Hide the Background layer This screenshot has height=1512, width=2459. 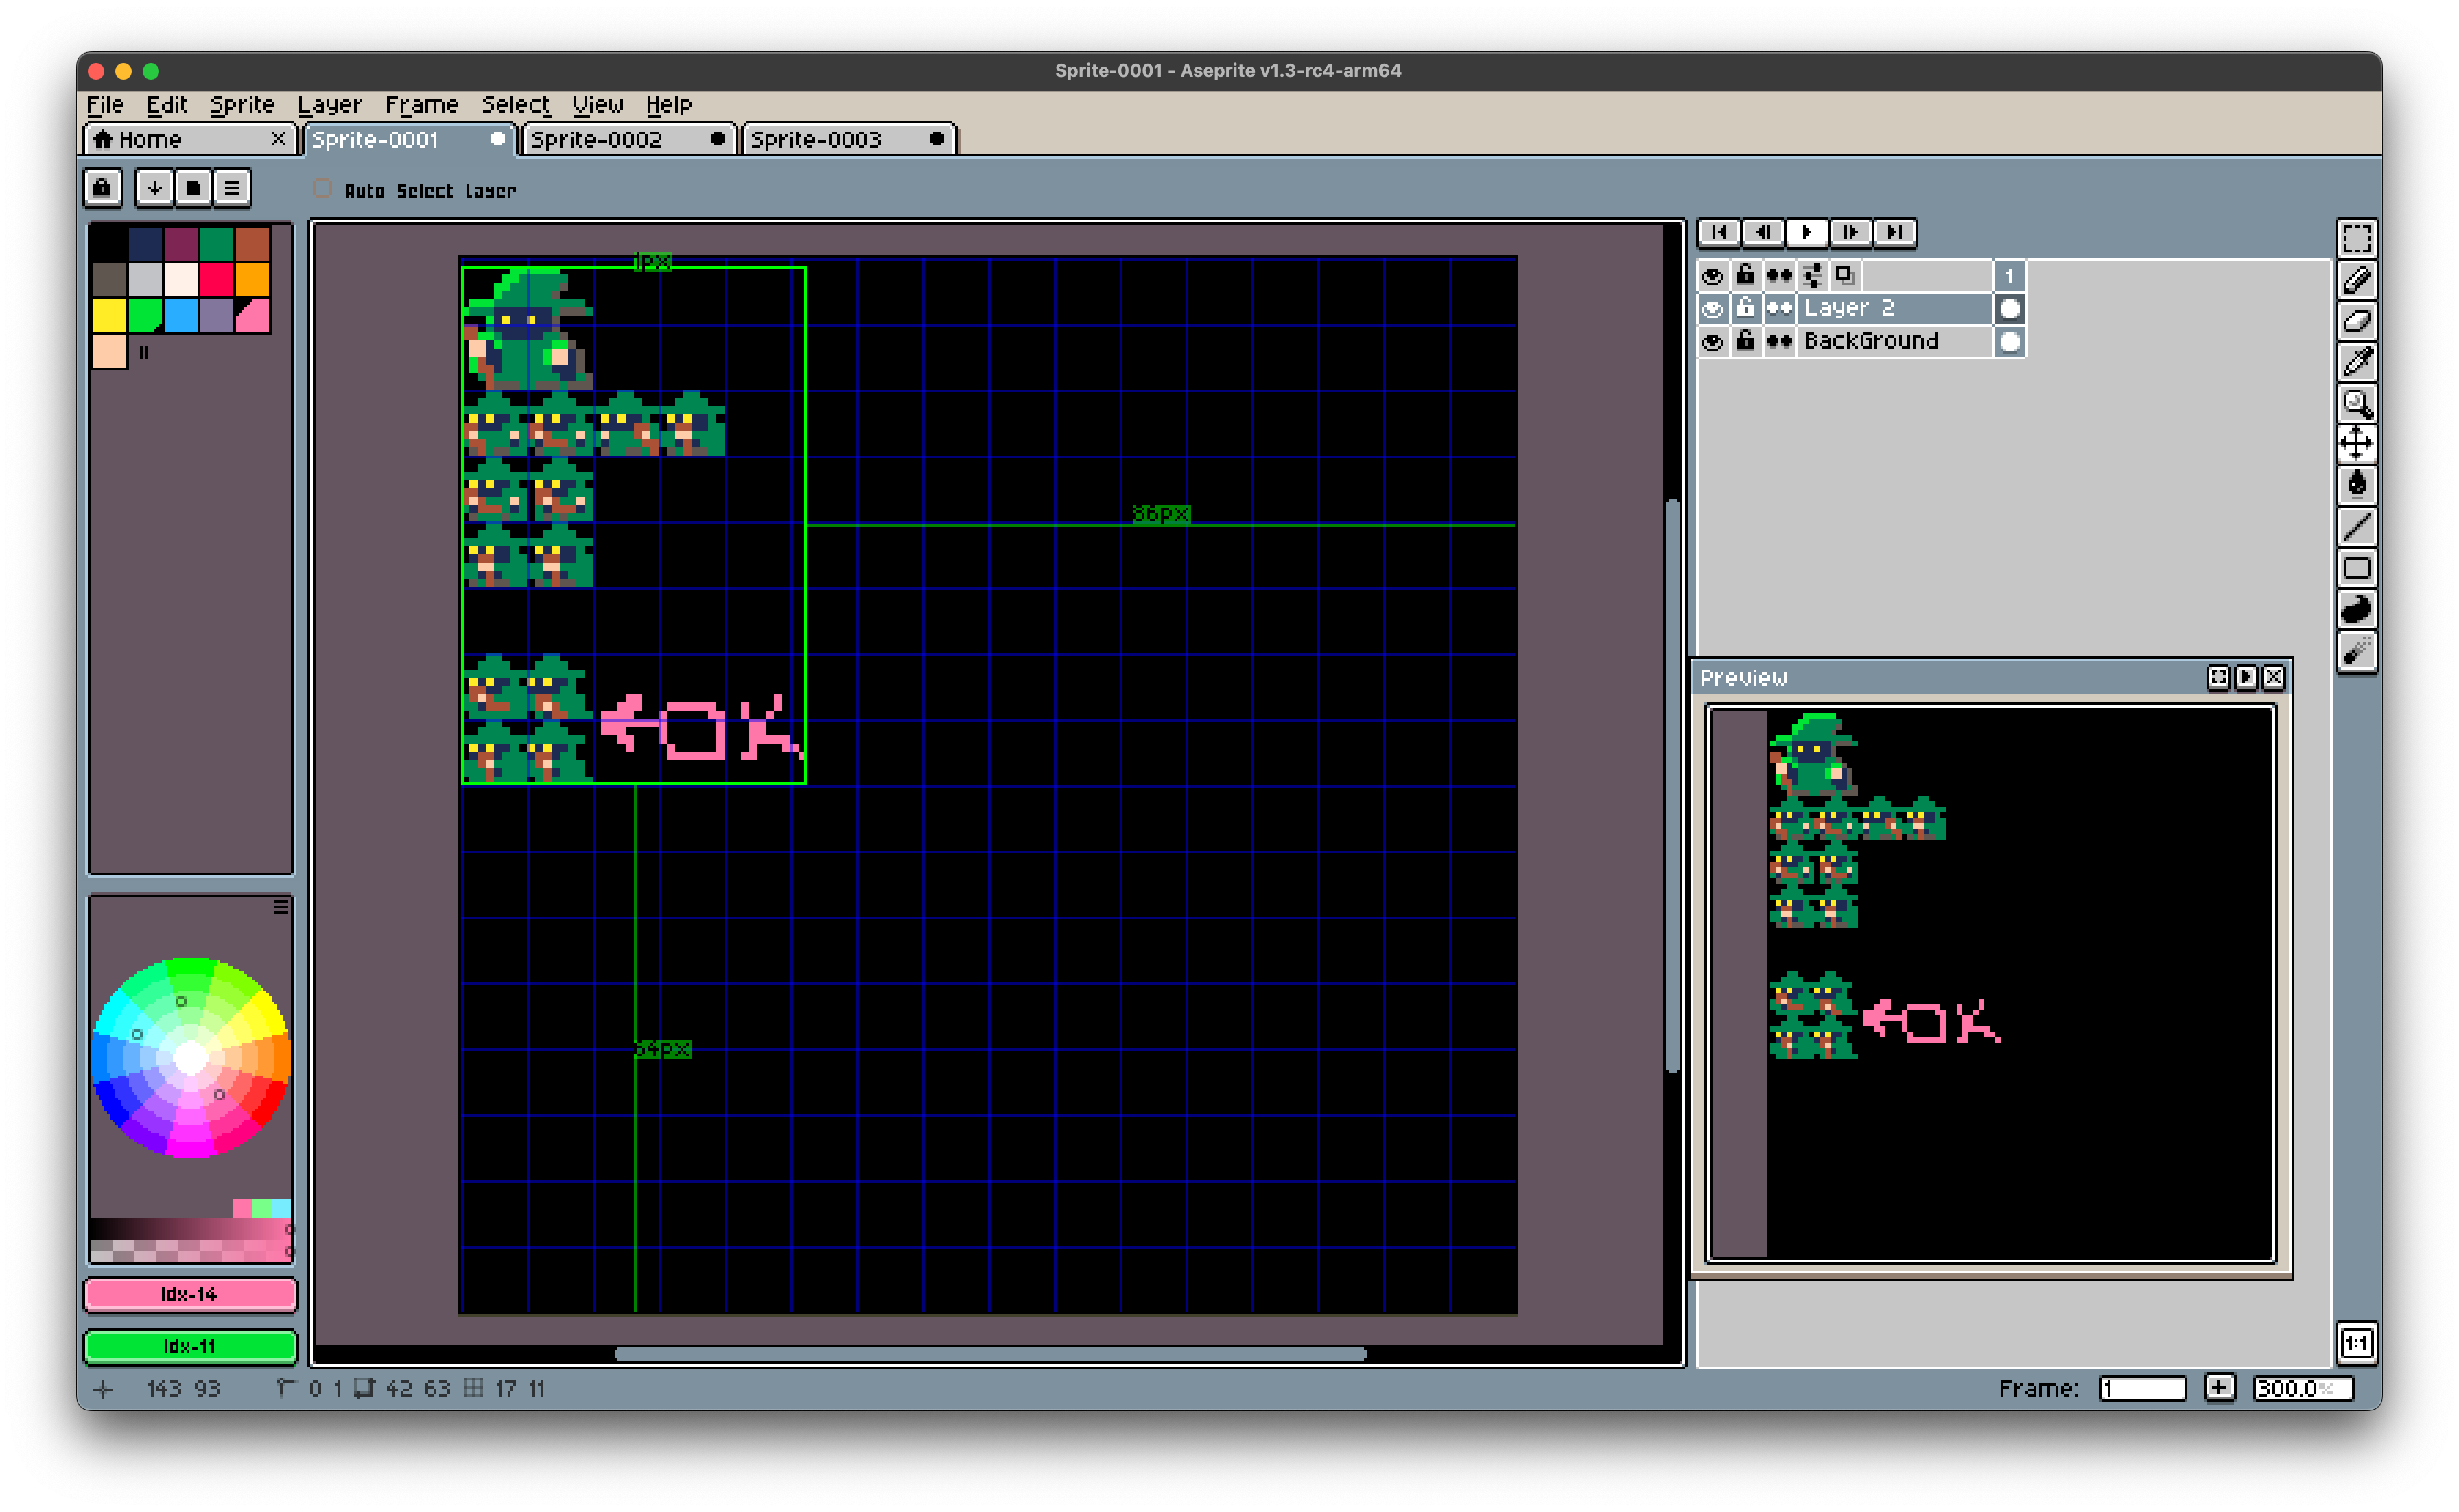(x=1712, y=341)
